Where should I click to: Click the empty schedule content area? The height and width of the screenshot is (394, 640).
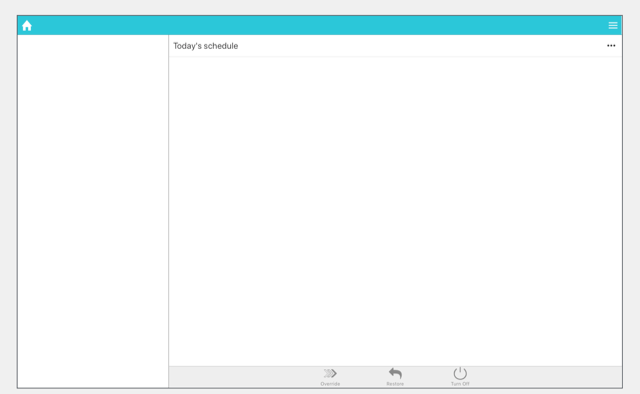click(x=395, y=211)
